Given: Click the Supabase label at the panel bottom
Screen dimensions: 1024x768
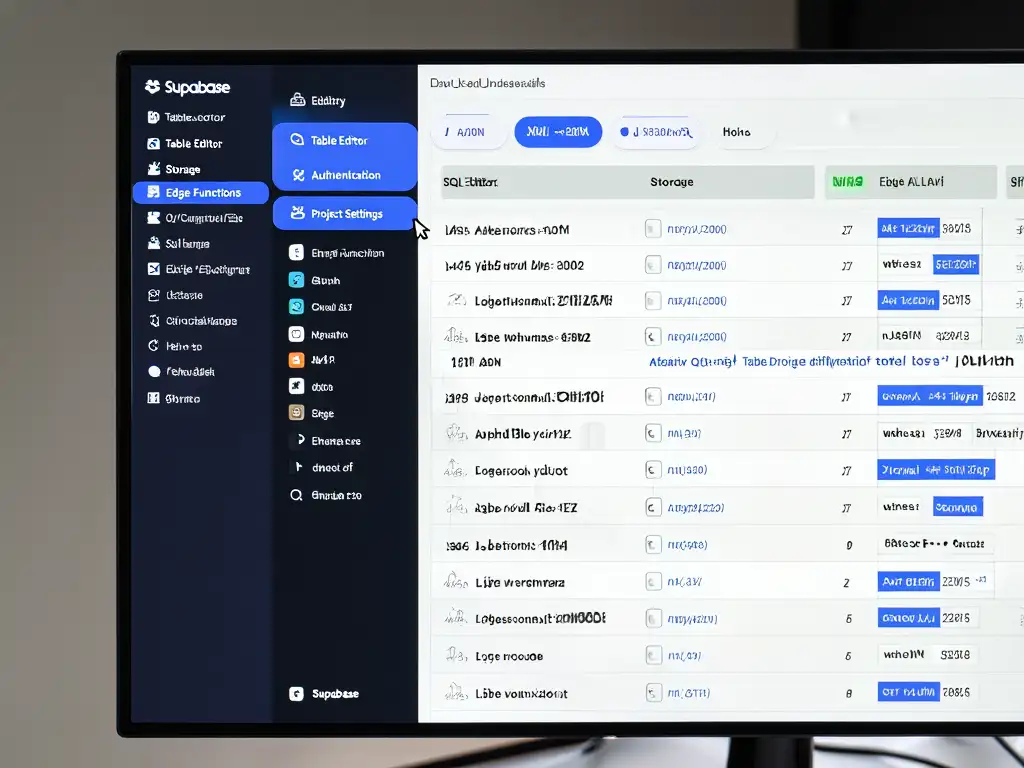Looking at the screenshot, I should click(x=335, y=694).
